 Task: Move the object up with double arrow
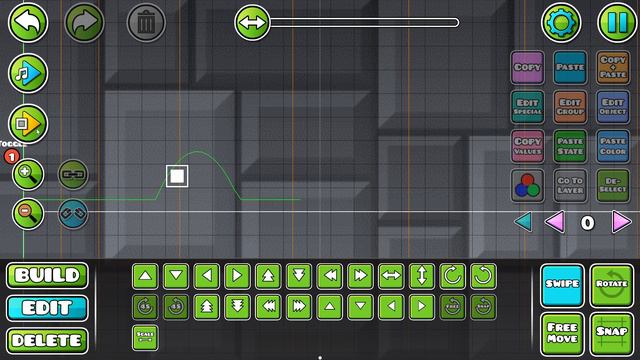[268, 276]
